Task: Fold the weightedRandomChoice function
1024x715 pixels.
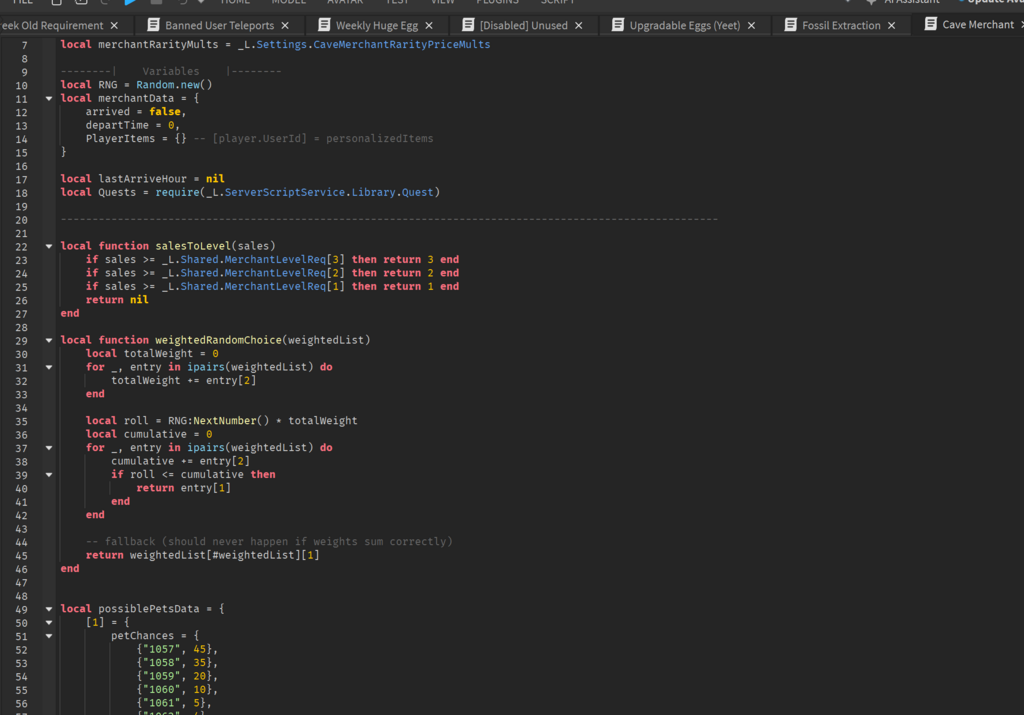Action: [48, 340]
